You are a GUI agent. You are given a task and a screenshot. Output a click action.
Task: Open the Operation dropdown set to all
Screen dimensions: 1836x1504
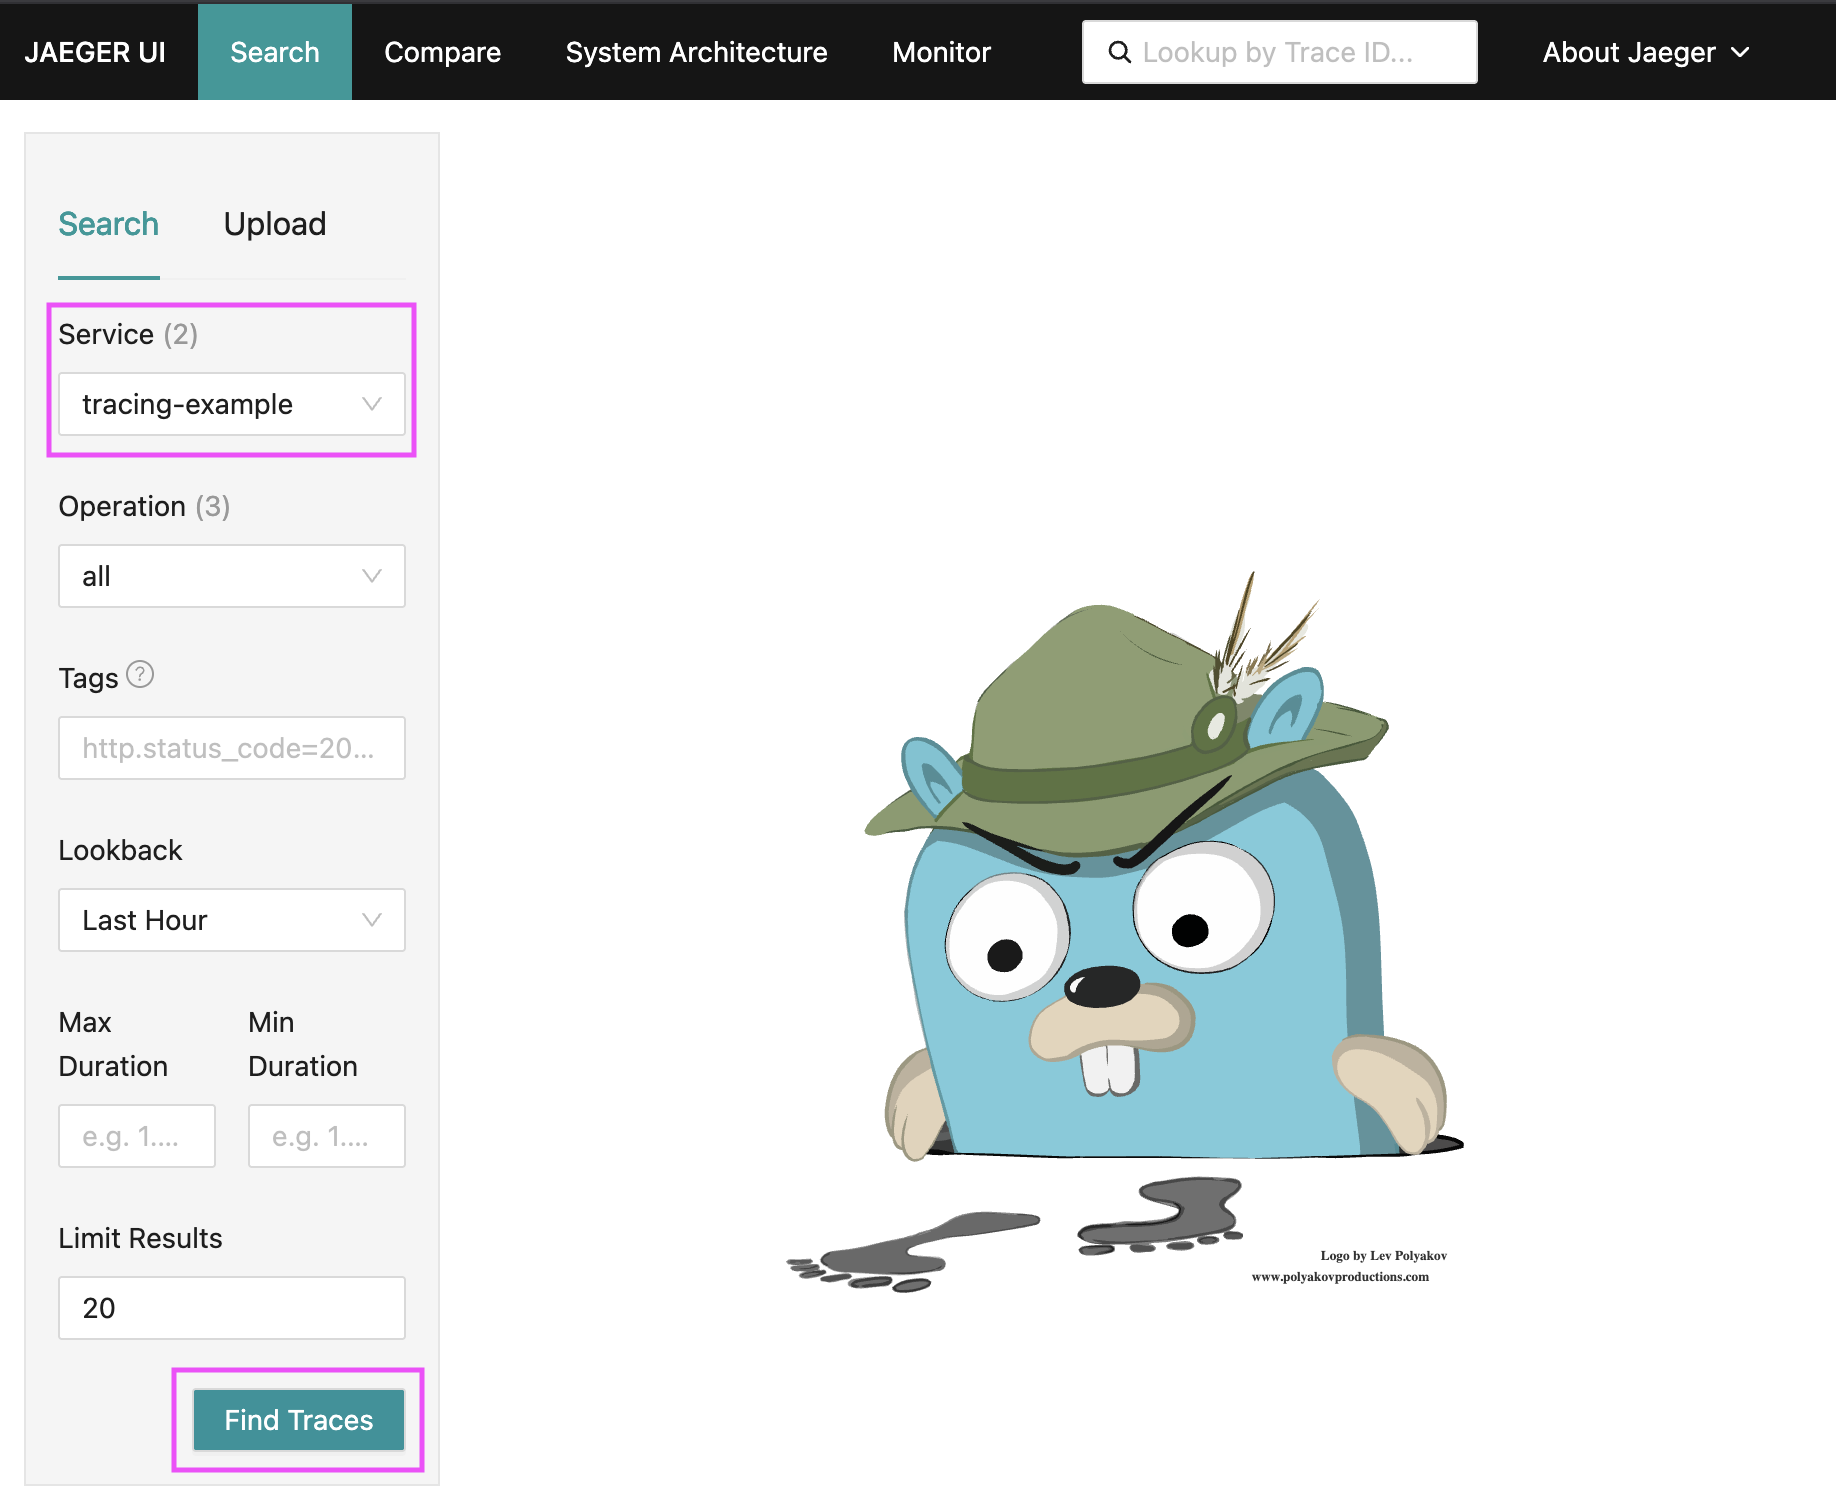pyautogui.click(x=231, y=576)
